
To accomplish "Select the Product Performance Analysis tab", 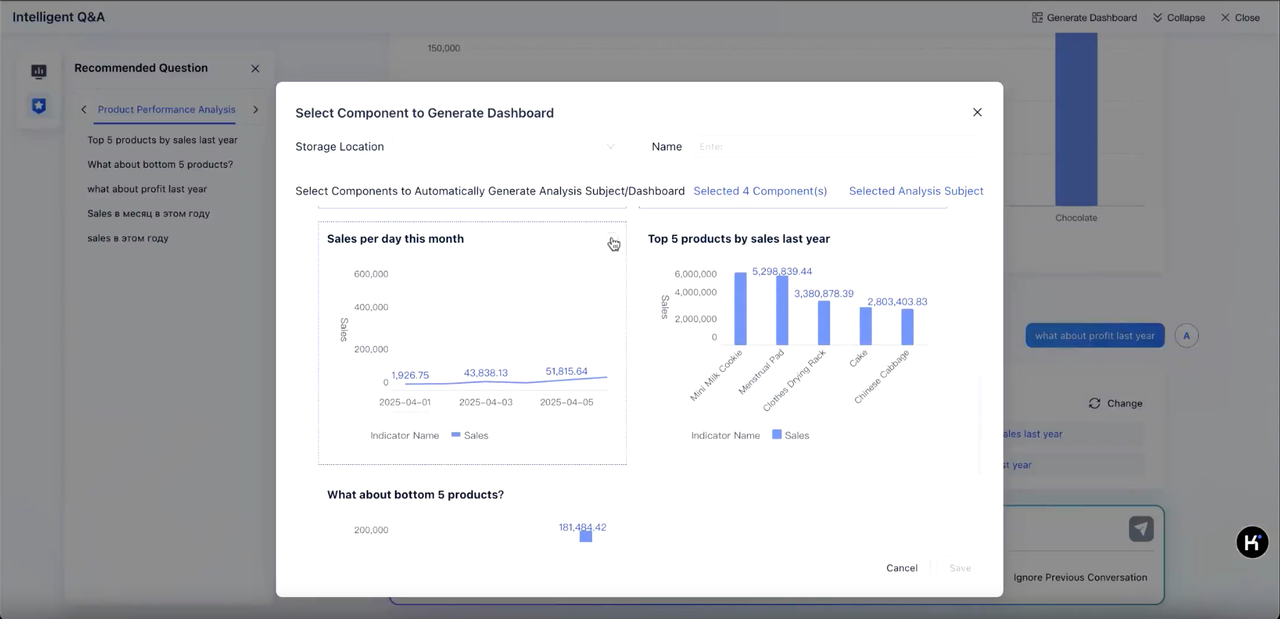I will tap(167, 110).
